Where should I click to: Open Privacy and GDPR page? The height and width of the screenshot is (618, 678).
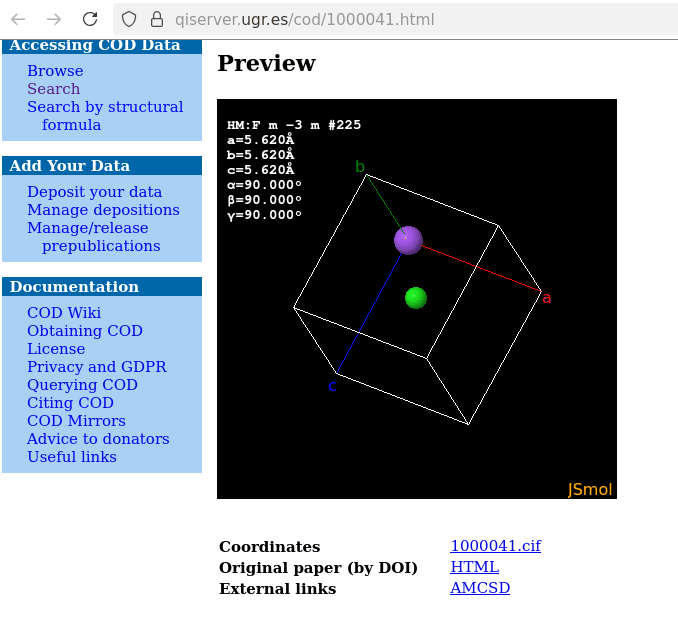click(x=96, y=367)
